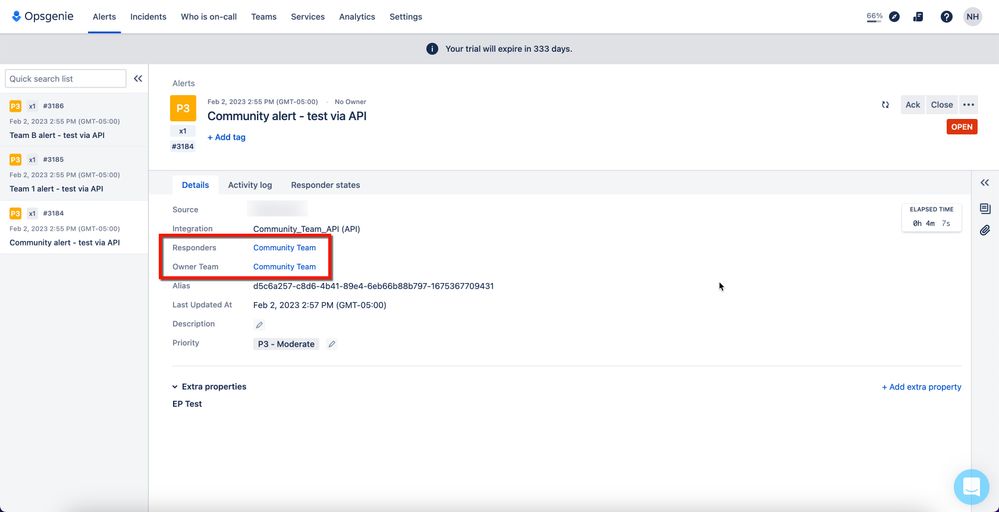Acknowledge the alert with Ack button
This screenshot has height=512, width=999.
point(912,104)
